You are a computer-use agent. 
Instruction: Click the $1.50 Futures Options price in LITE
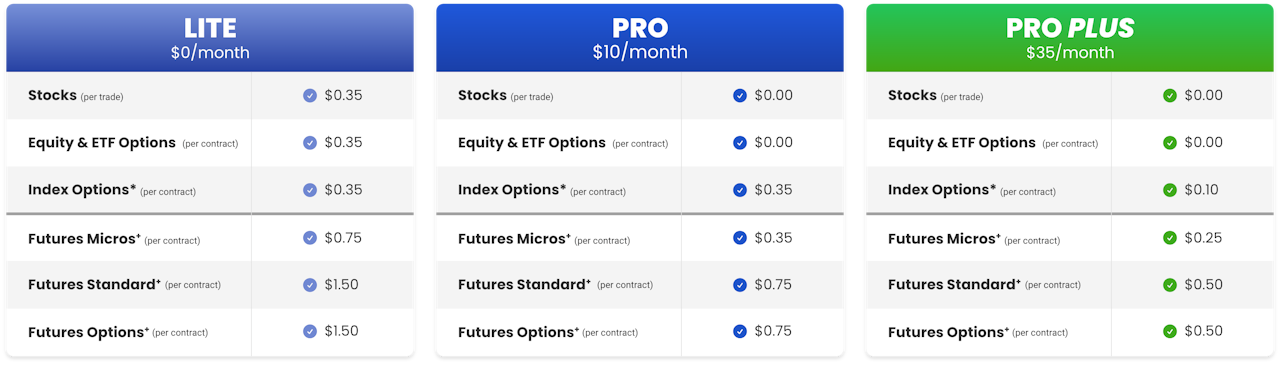341,331
